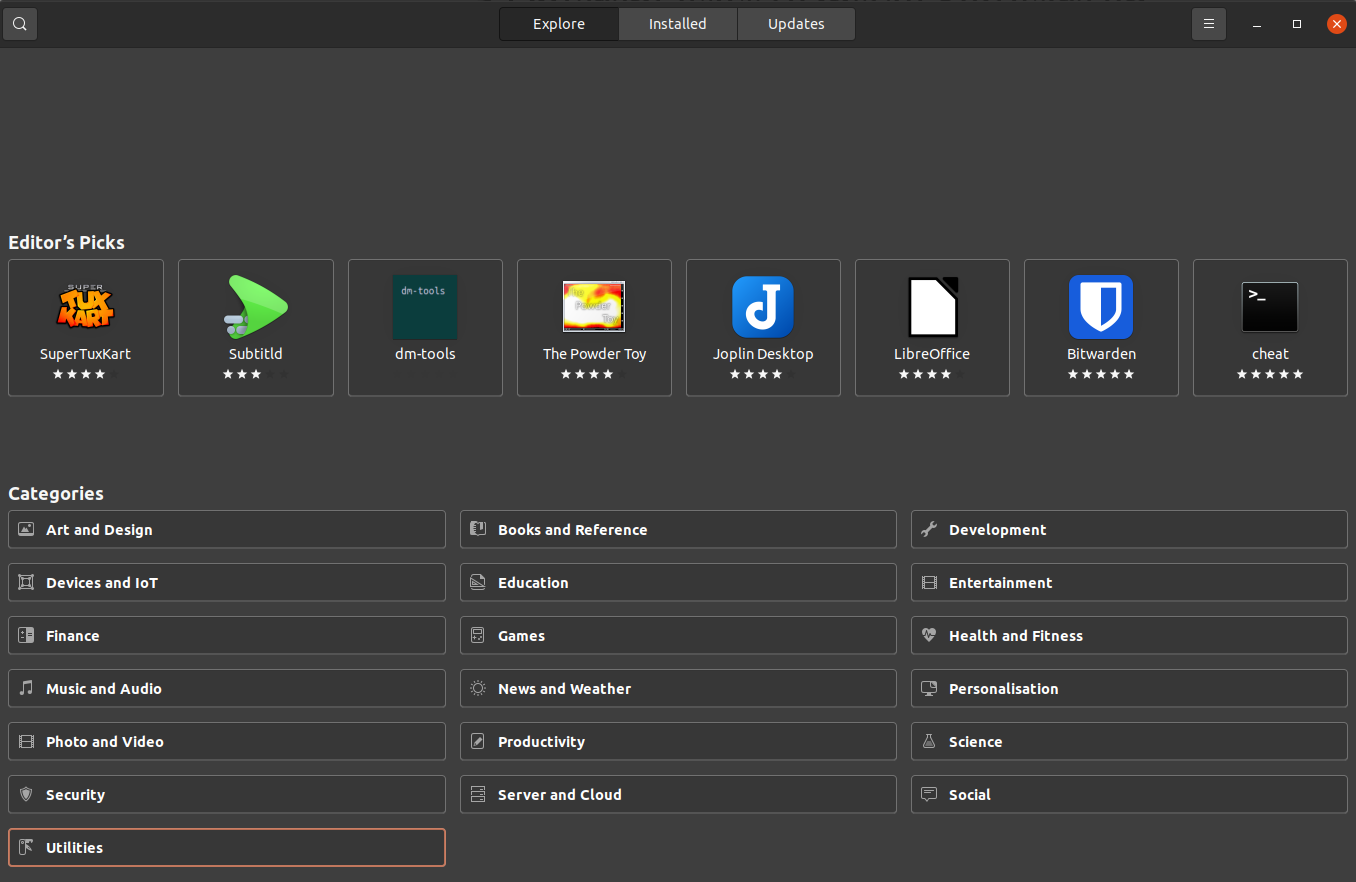Click the Games category icon

pos(476,635)
